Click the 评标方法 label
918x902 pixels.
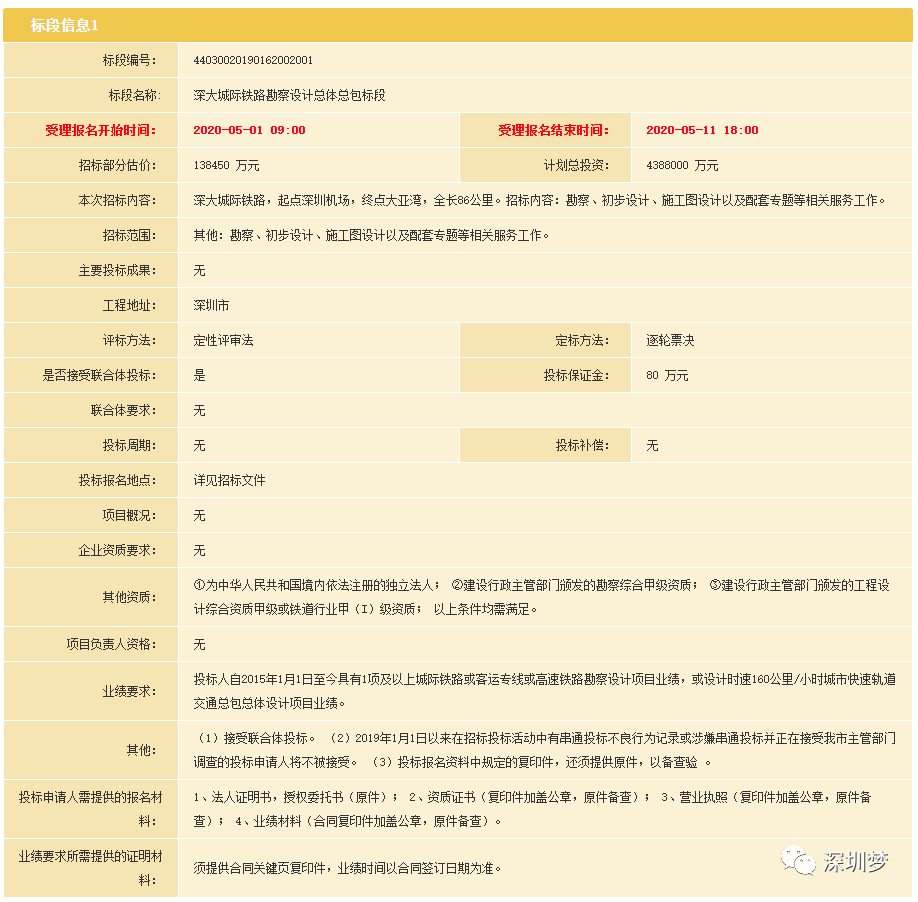129,340
